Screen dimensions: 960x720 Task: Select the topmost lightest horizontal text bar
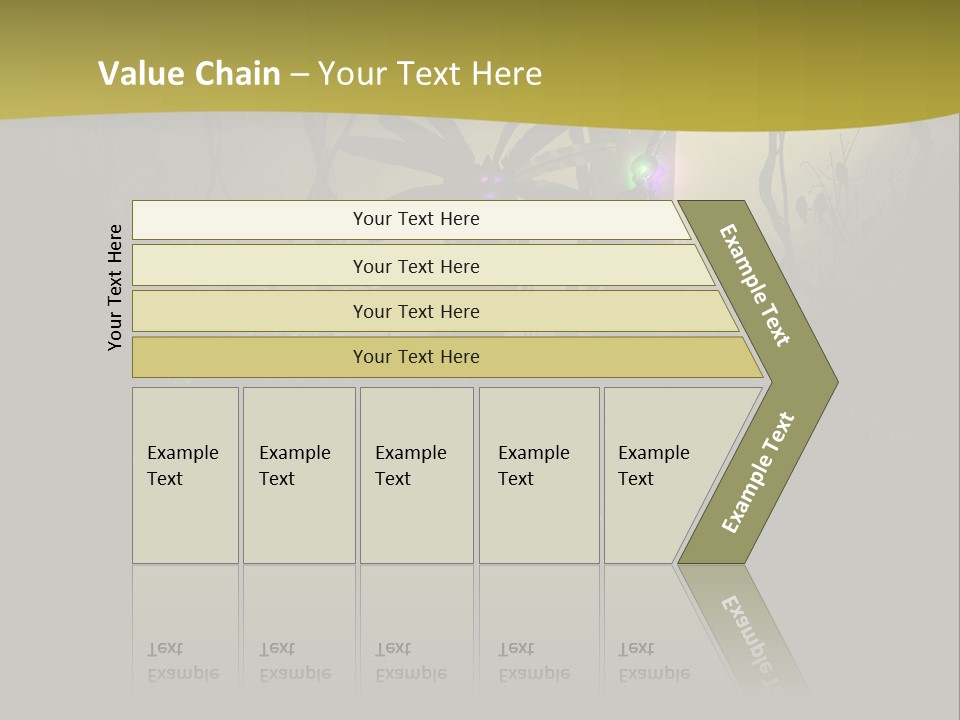point(416,219)
